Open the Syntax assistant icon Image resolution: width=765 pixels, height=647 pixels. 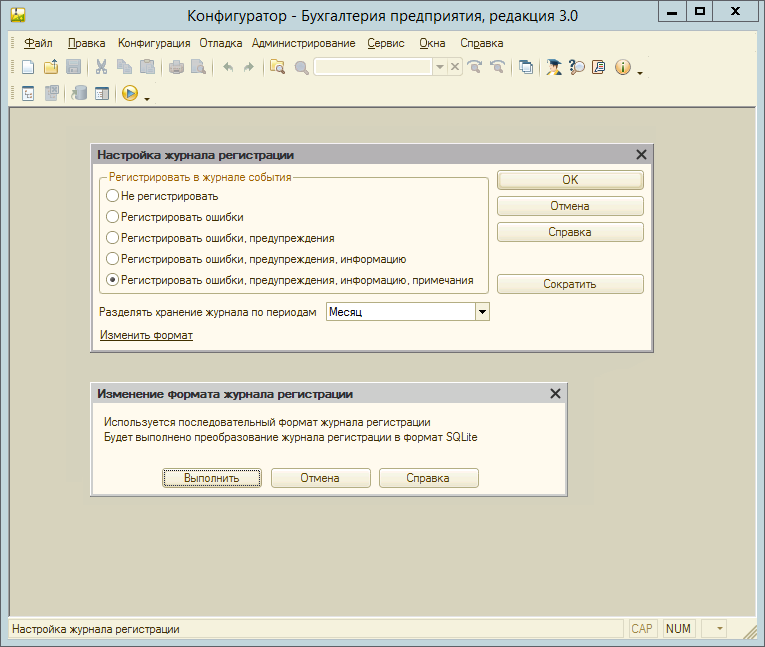554,67
